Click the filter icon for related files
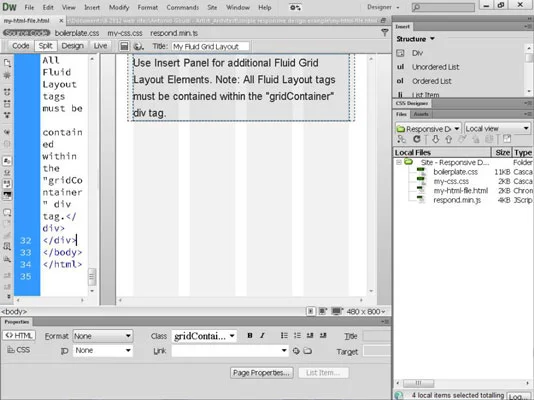Viewport: 534px width, 400px height. point(384,33)
